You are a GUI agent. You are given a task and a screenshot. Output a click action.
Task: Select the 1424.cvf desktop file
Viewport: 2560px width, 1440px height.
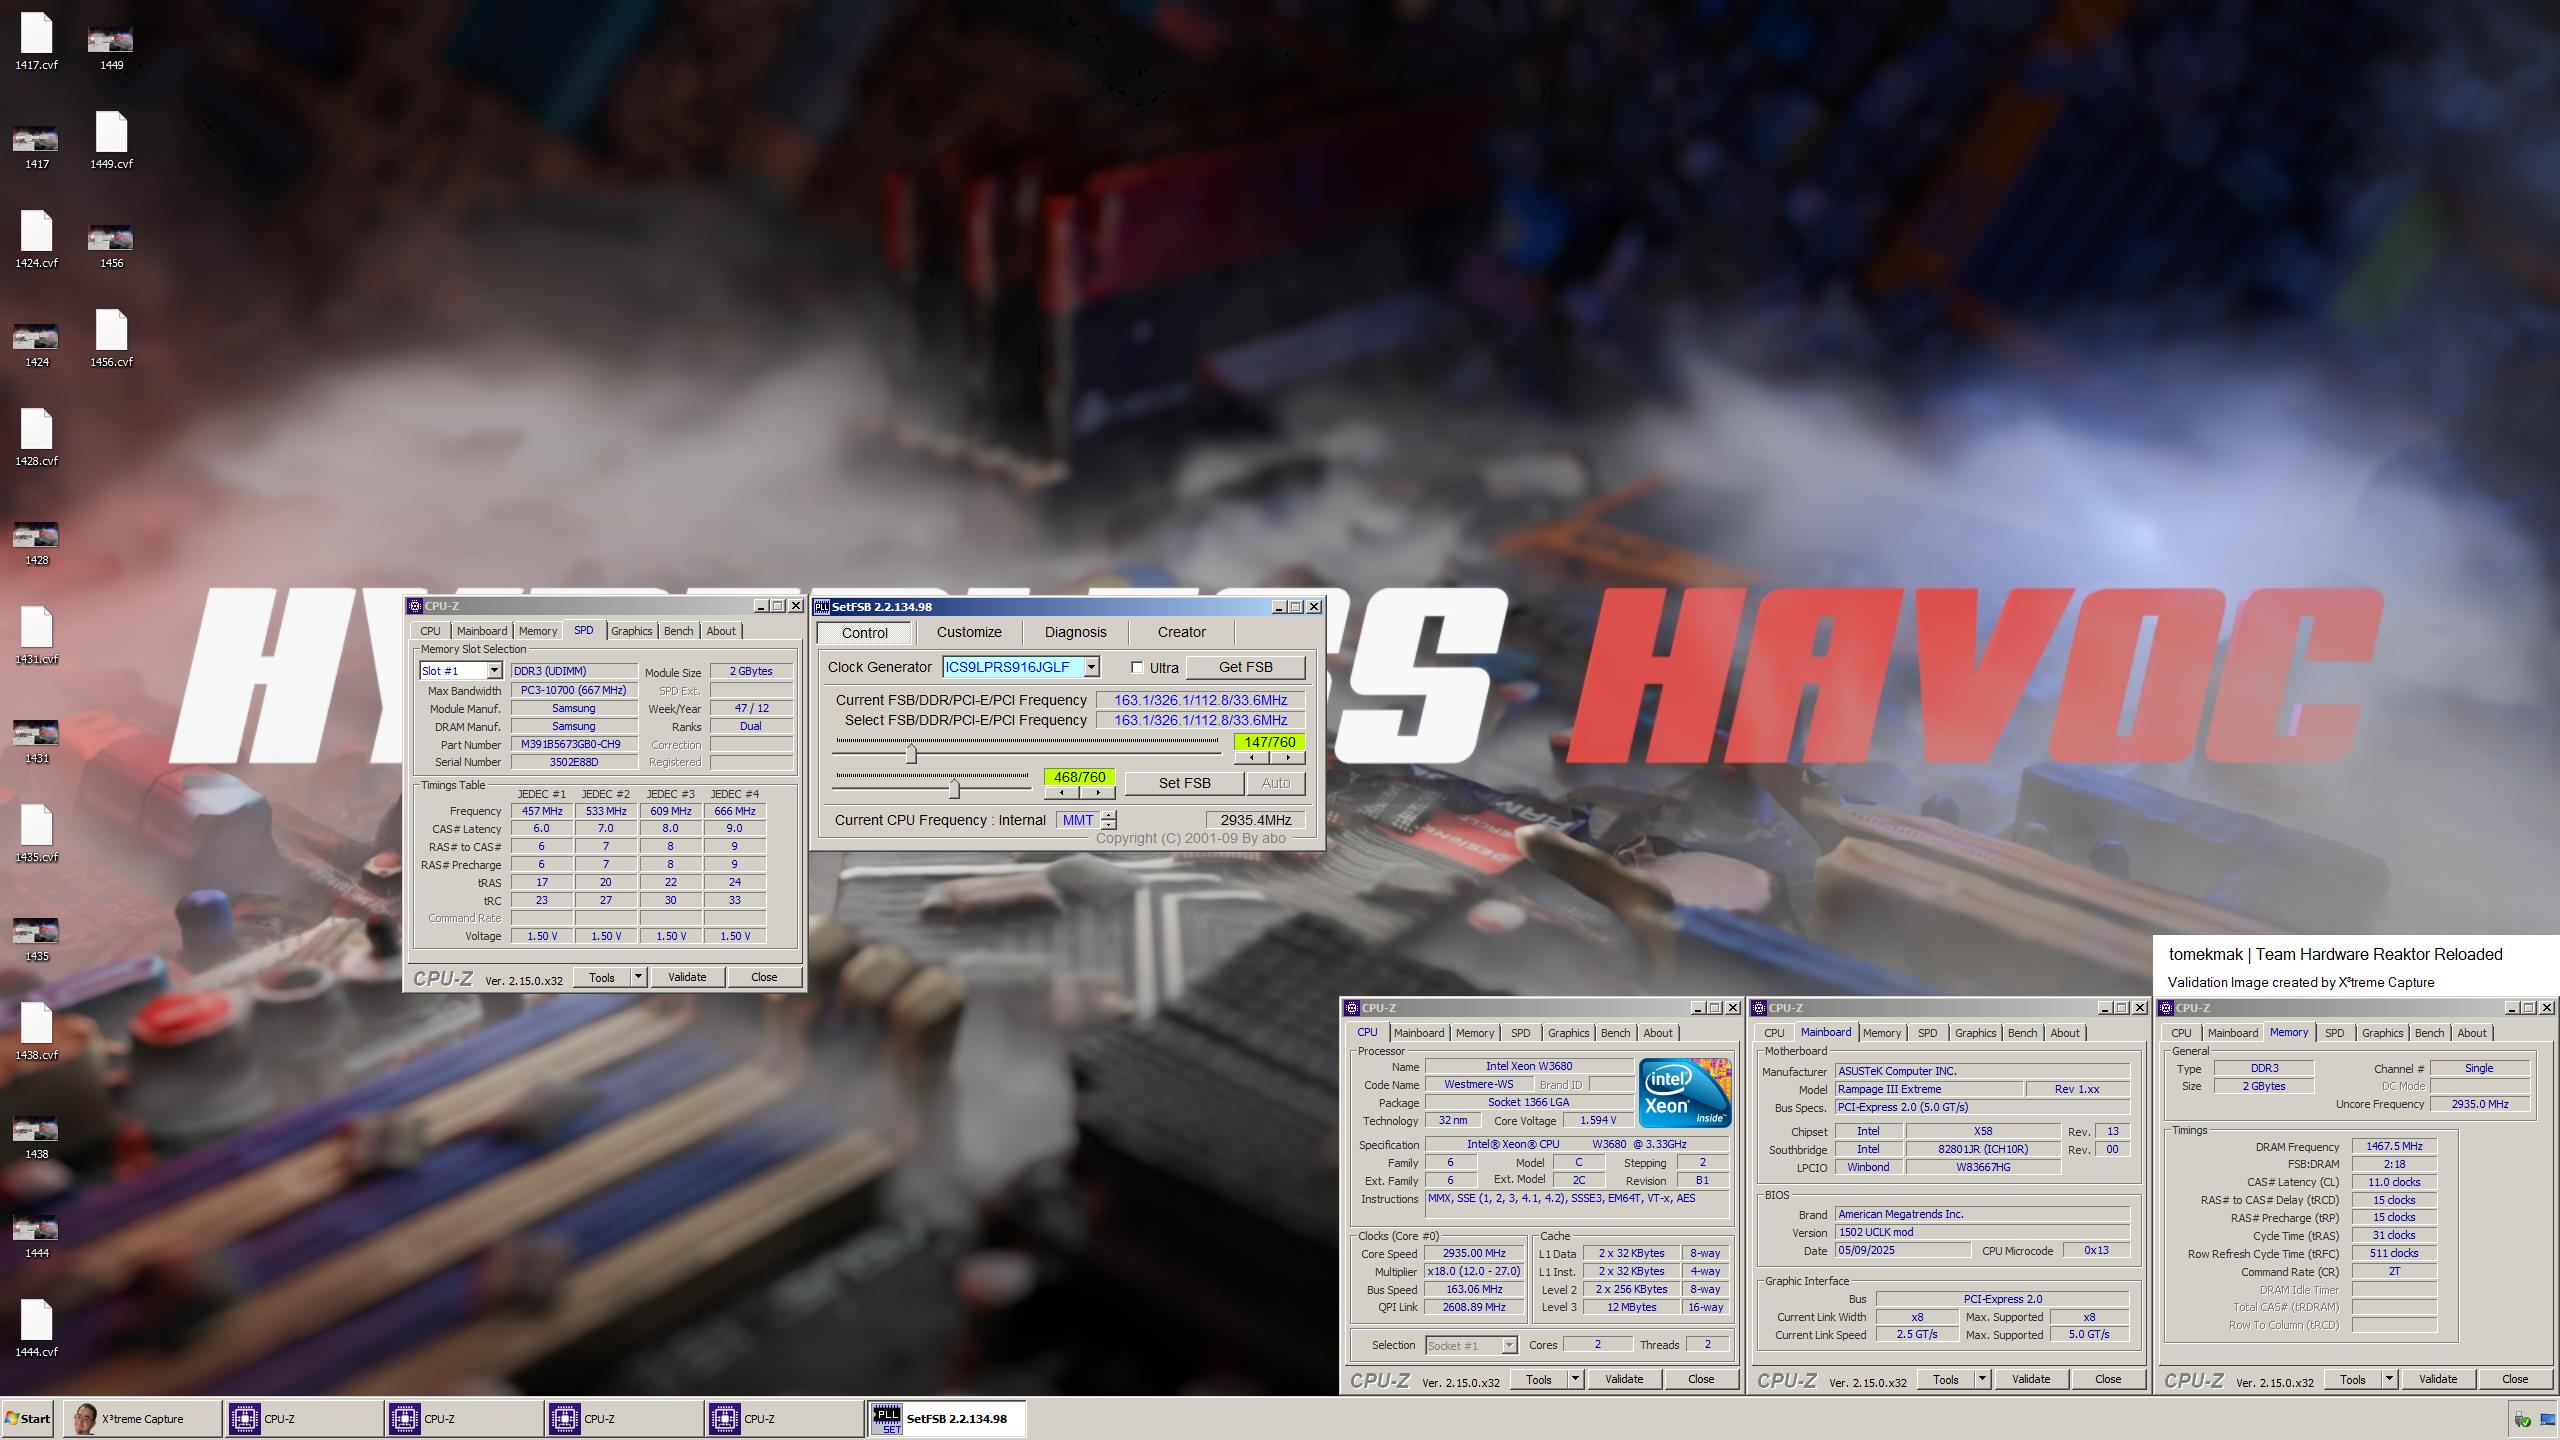[36, 238]
